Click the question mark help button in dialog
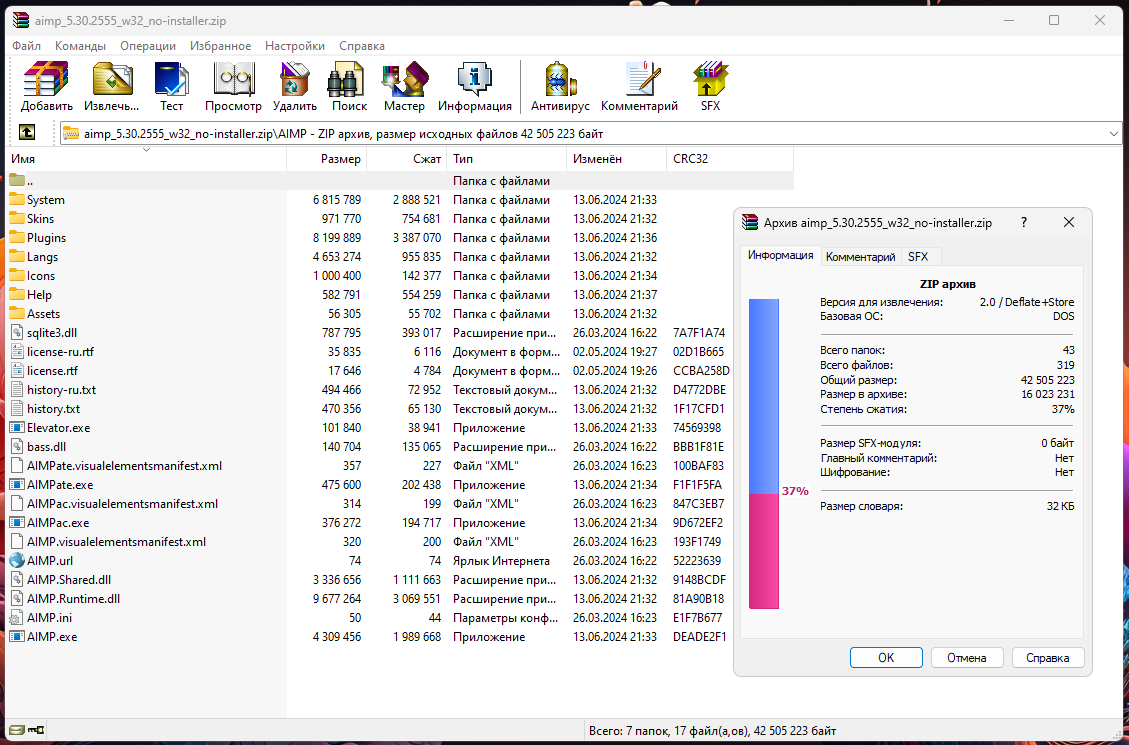The height and width of the screenshot is (745, 1129). click(1025, 222)
